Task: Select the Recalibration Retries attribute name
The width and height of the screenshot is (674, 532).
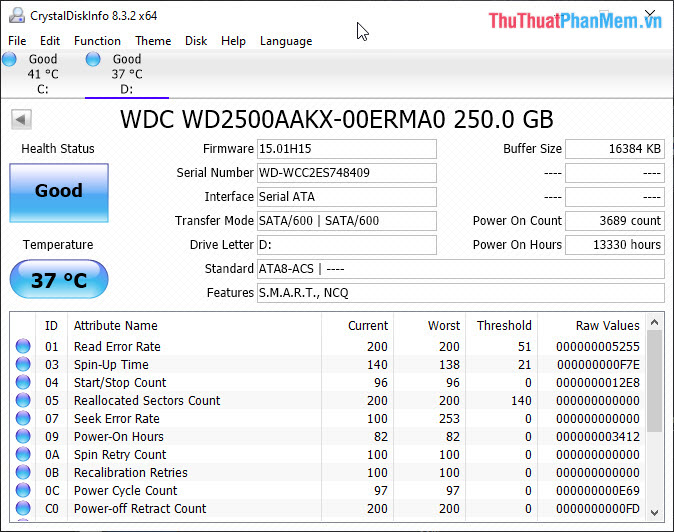Action: coord(131,473)
